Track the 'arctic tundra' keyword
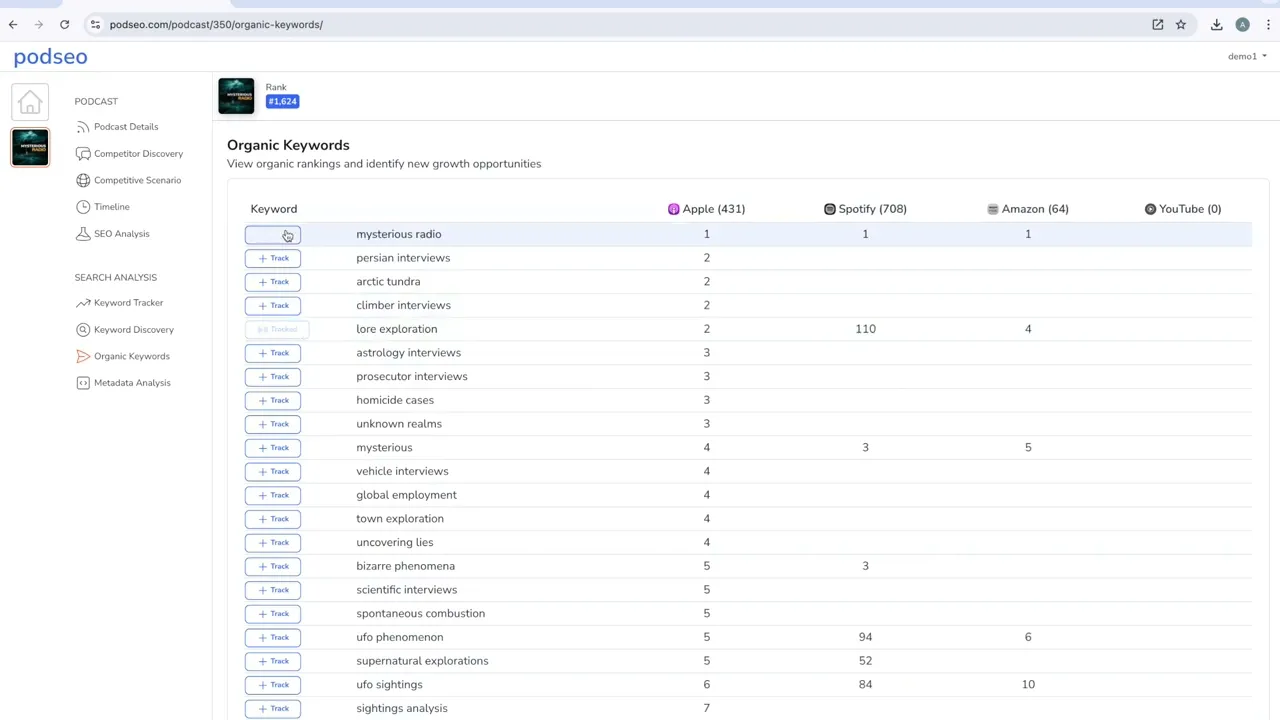 pyautogui.click(x=273, y=282)
